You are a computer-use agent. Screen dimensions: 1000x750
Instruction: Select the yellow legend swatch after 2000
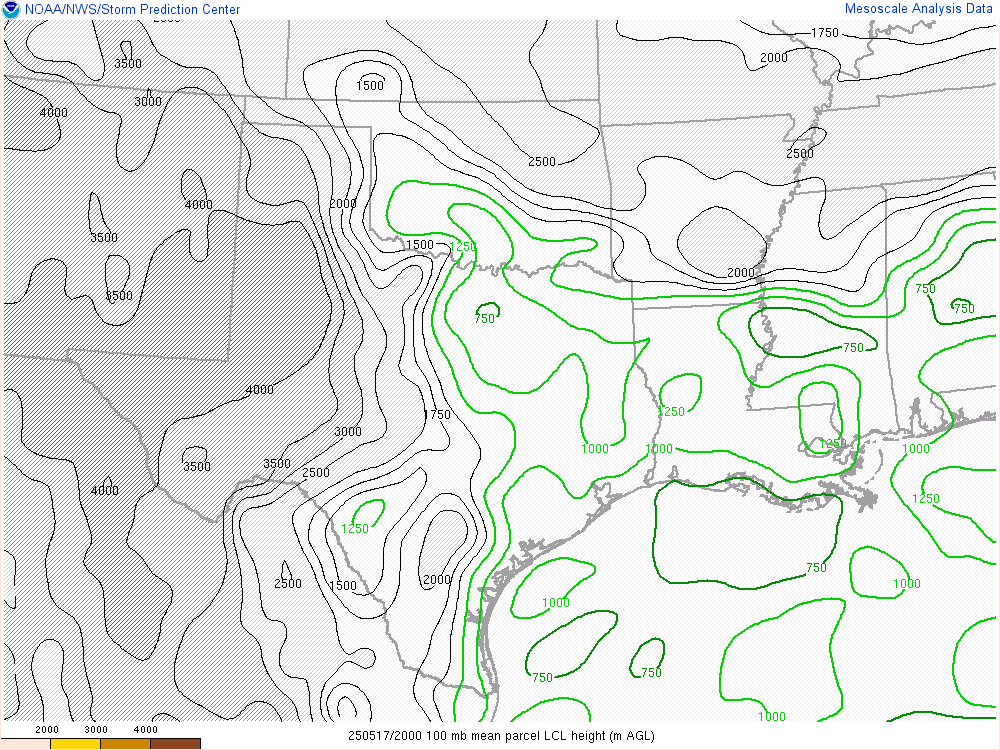click(x=75, y=744)
